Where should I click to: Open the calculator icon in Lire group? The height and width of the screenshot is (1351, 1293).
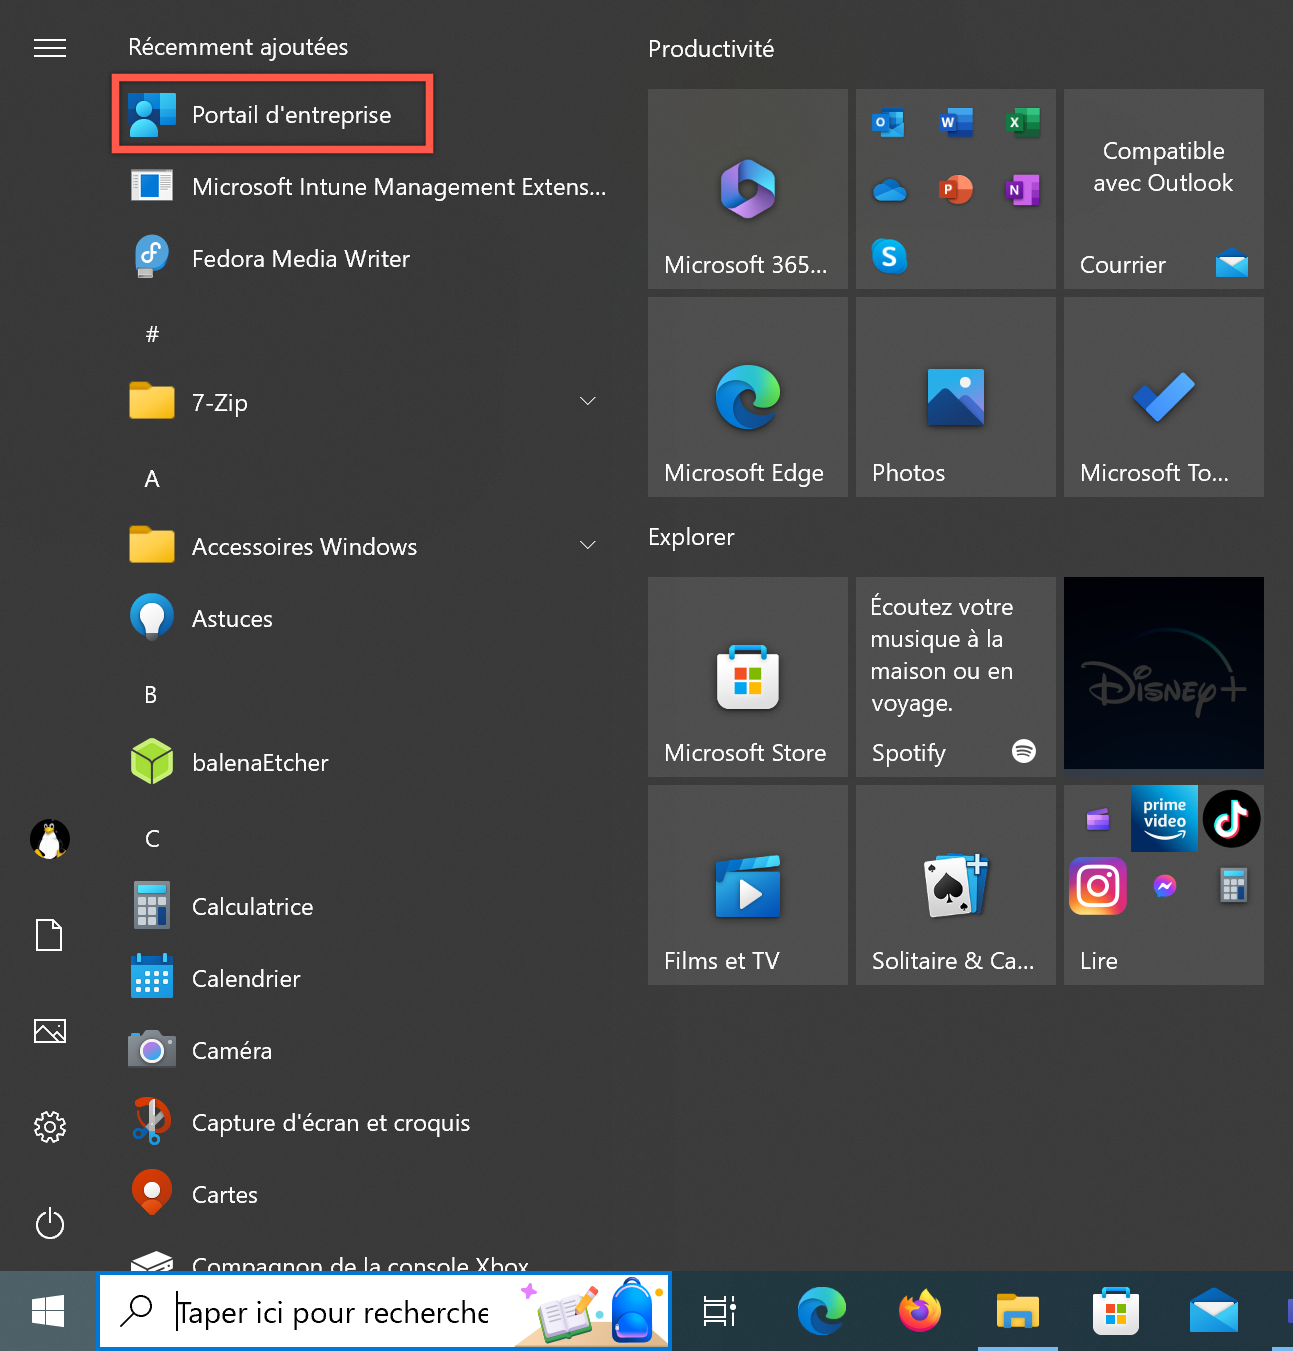(x=1233, y=886)
